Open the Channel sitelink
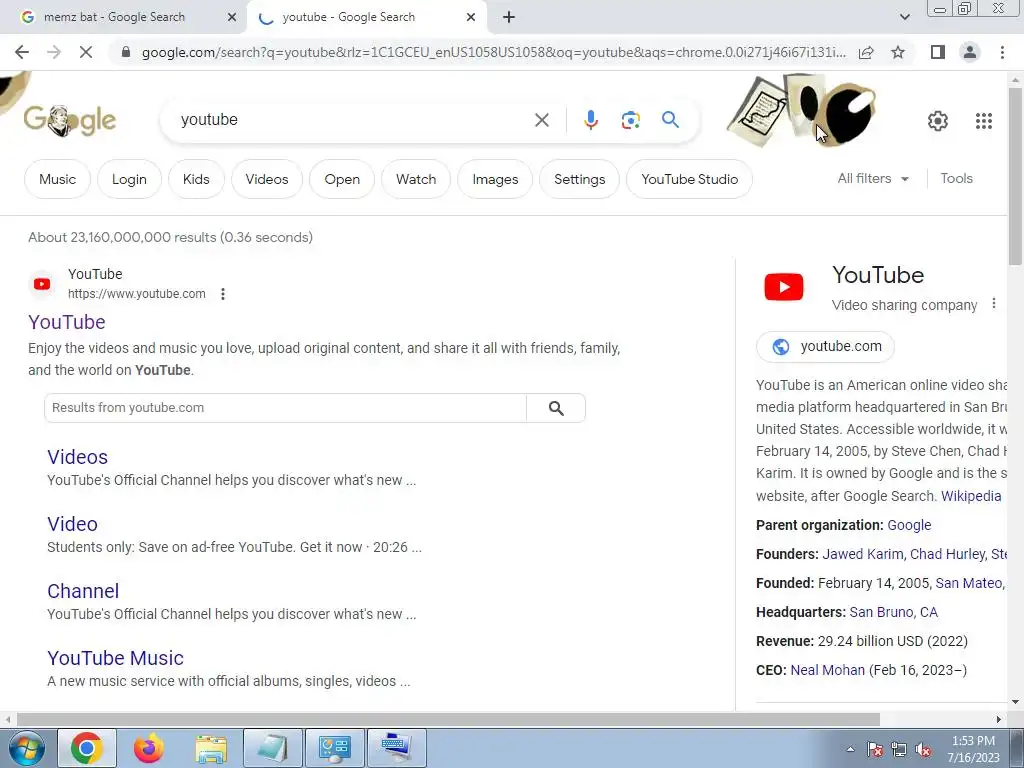The image size is (1024, 768). click(83, 591)
